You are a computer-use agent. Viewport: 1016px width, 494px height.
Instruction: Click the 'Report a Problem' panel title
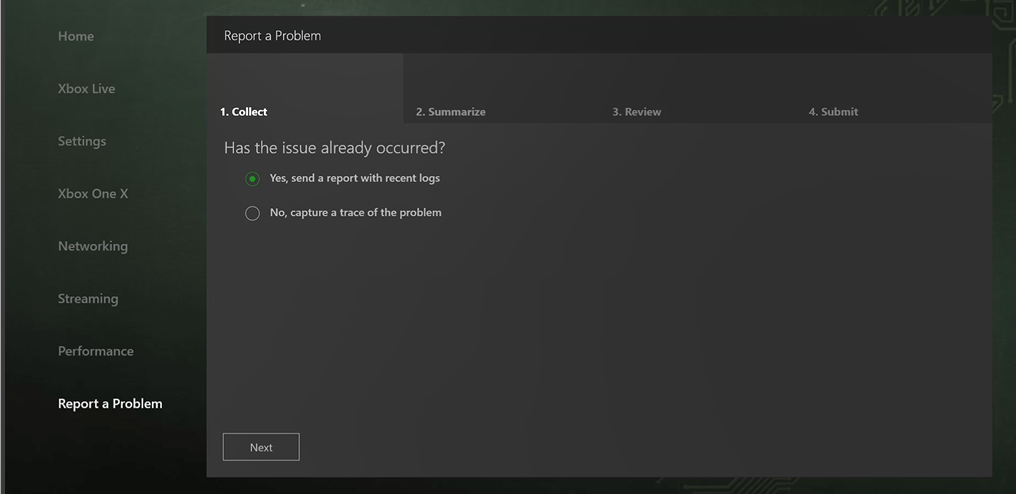(x=272, y=36)
